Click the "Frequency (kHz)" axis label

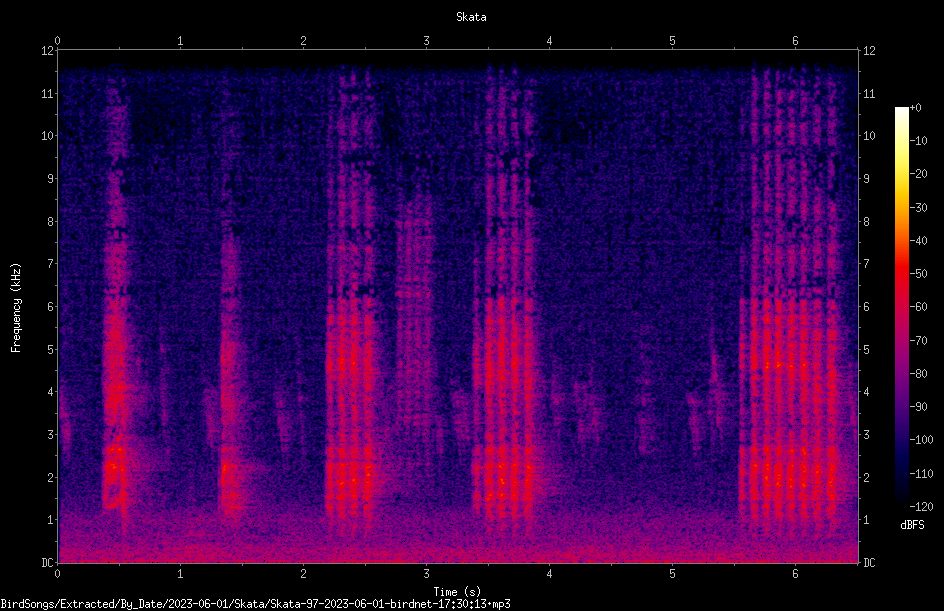16,308
